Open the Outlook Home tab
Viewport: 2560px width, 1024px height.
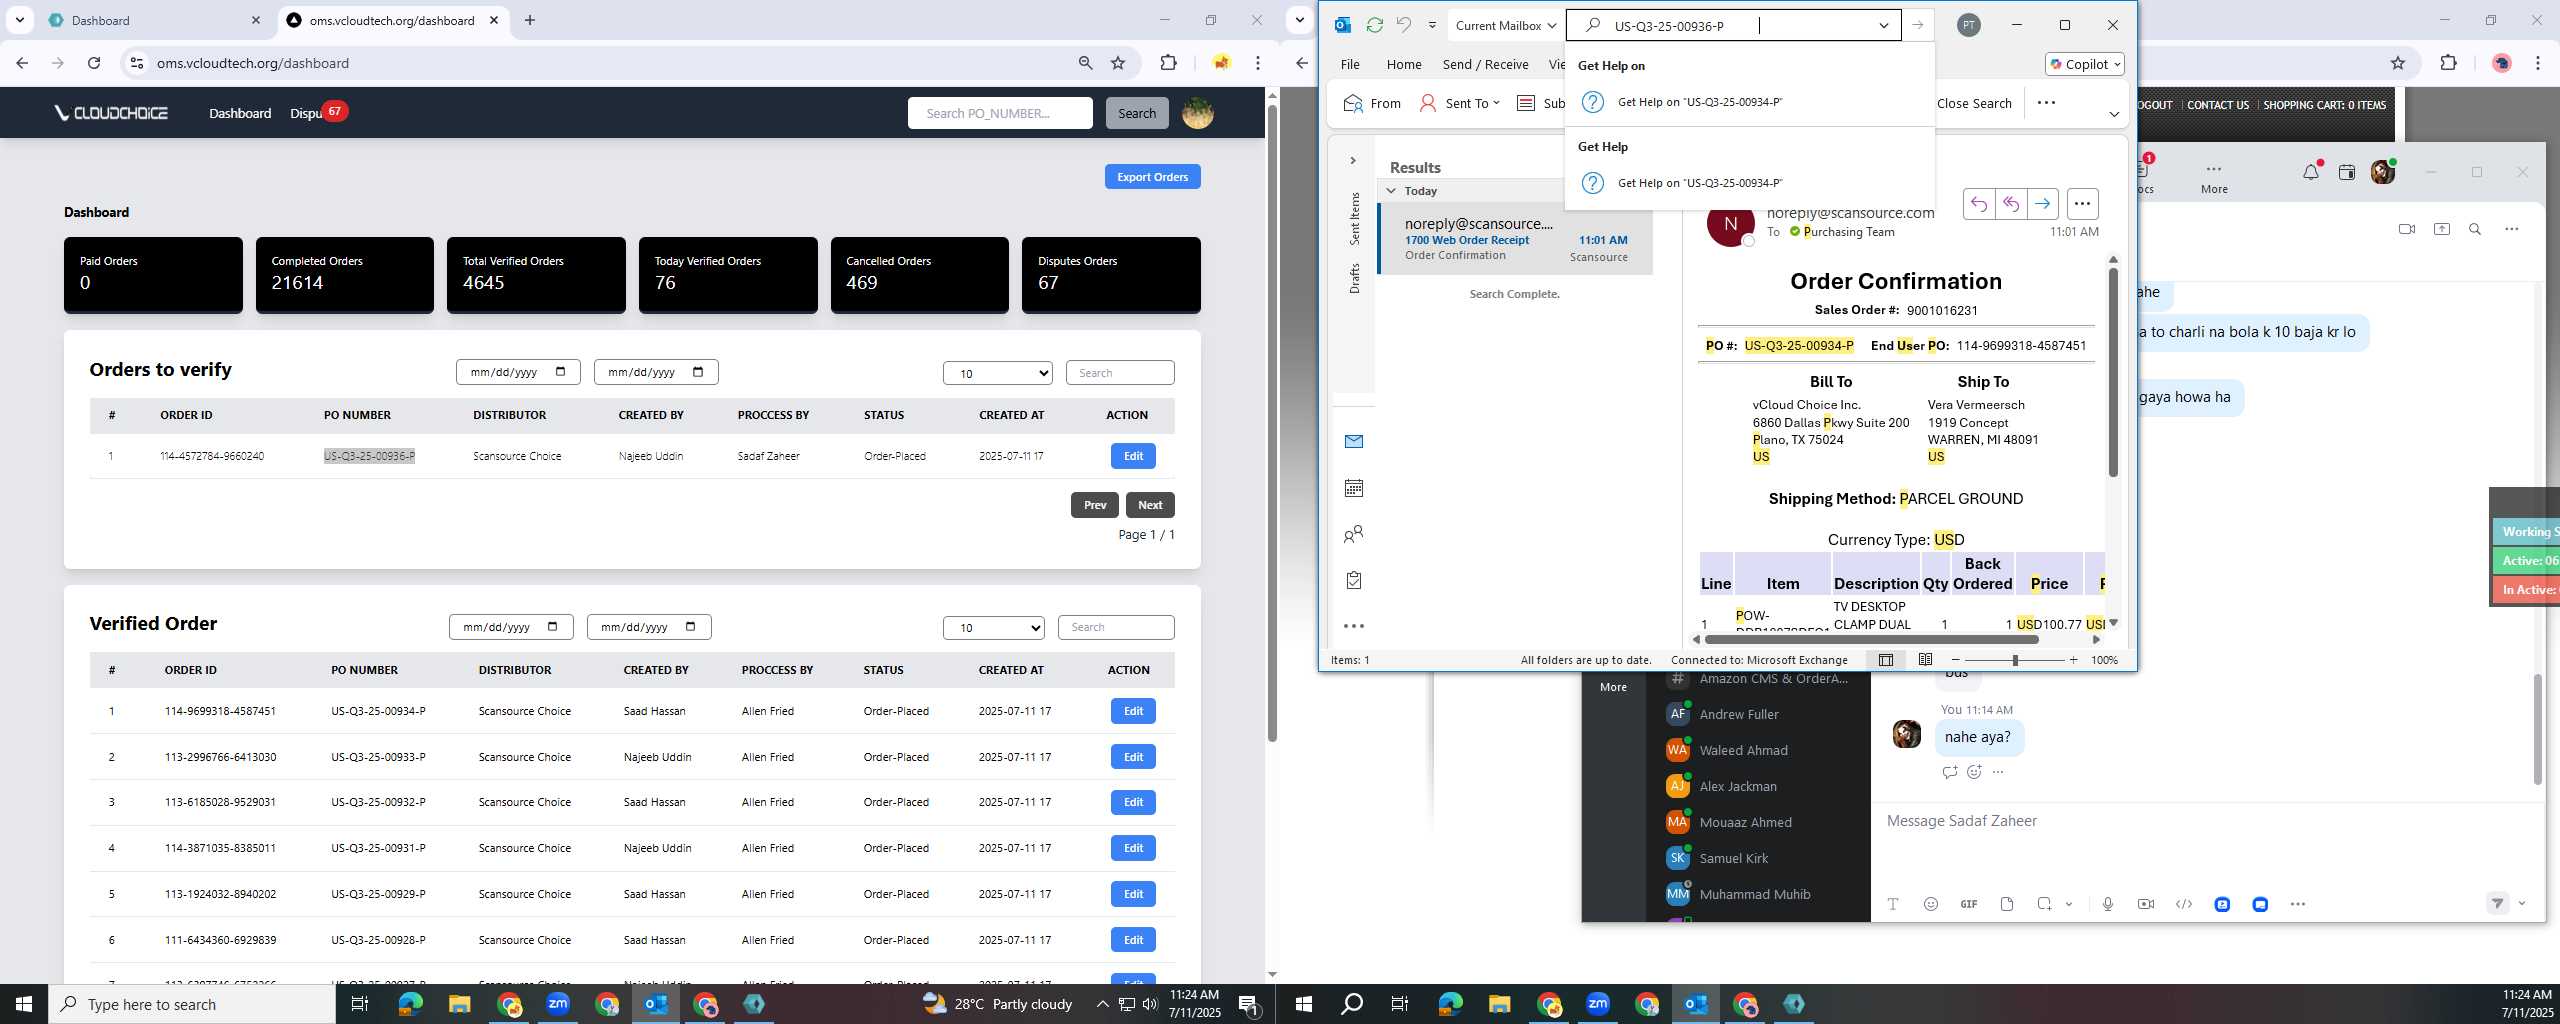click(1404, 64)
